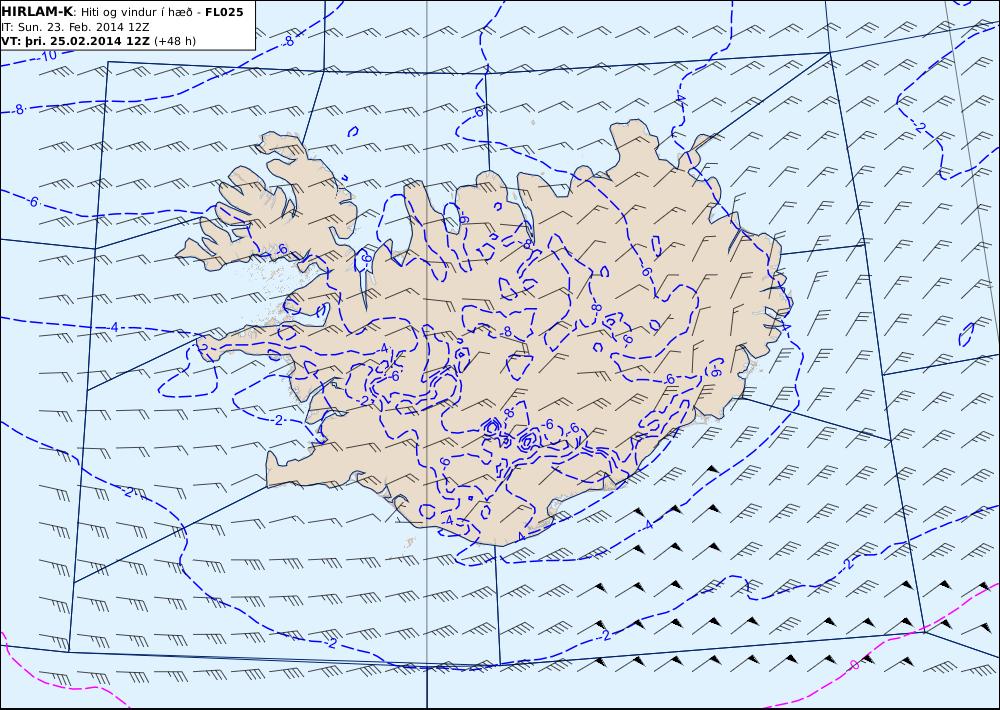Click the -10 temperature contour label
1000x710 pixels.
point(48,55)
